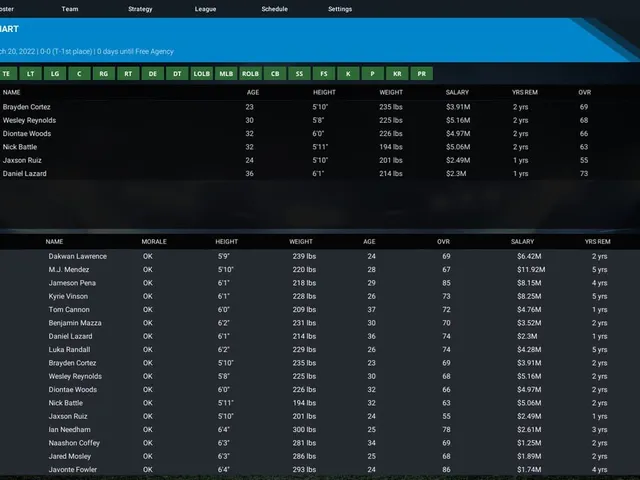Image resolution: width=640 pixels, height=480 pixels.
Task: Select the RT position button
Action: (128, 74)
